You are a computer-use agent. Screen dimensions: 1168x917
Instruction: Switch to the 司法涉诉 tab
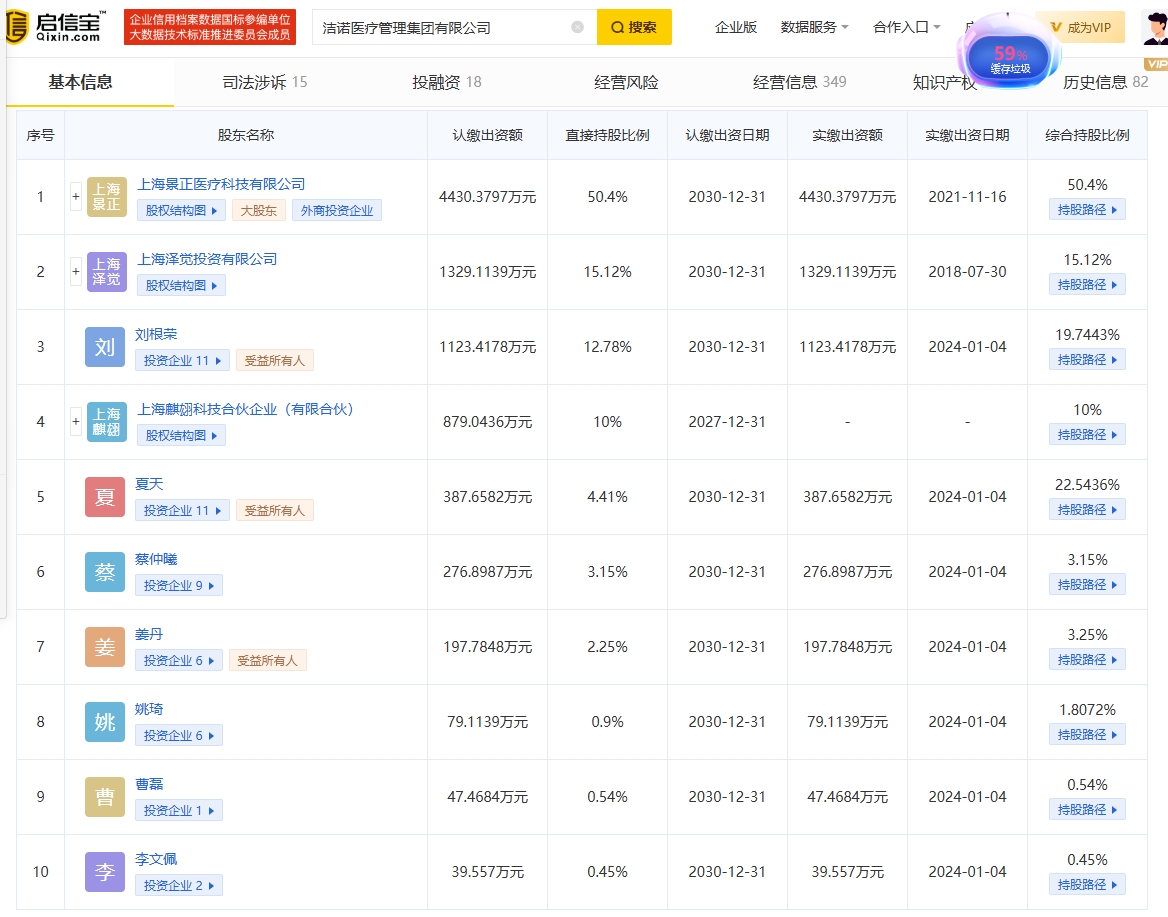coord(264,82)
